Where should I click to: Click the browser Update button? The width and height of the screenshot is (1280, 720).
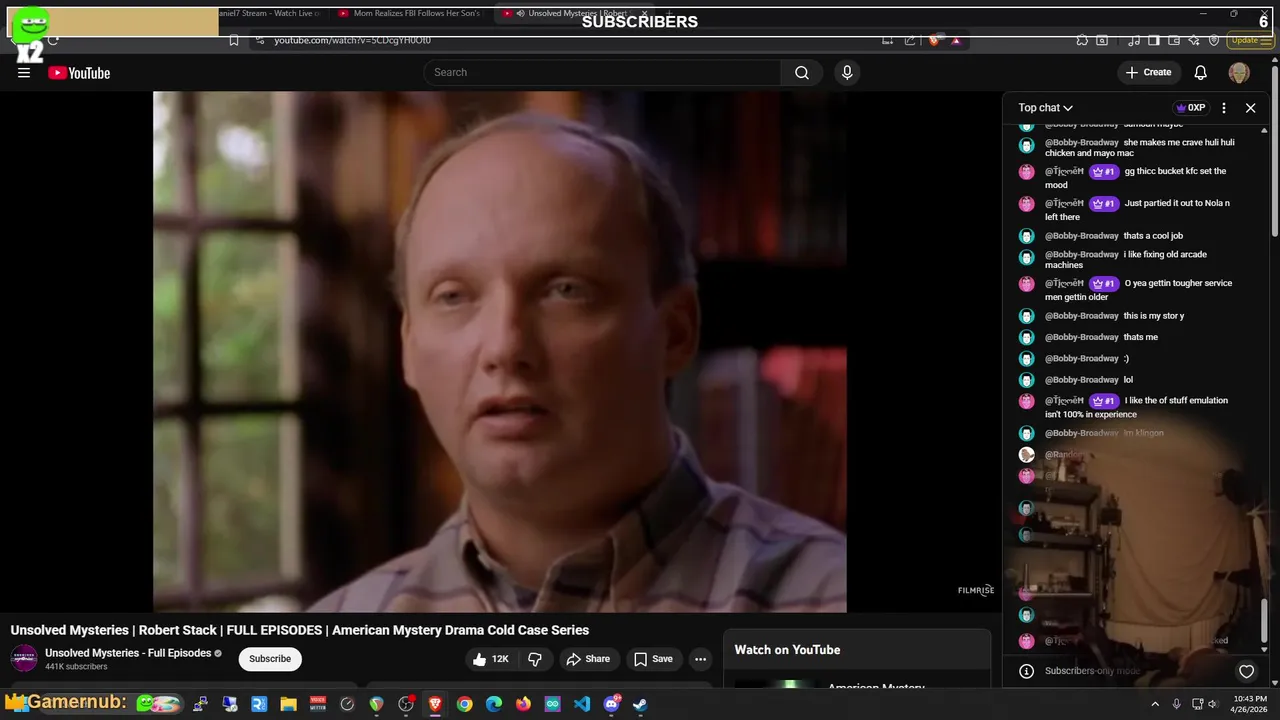(1251, 40)
